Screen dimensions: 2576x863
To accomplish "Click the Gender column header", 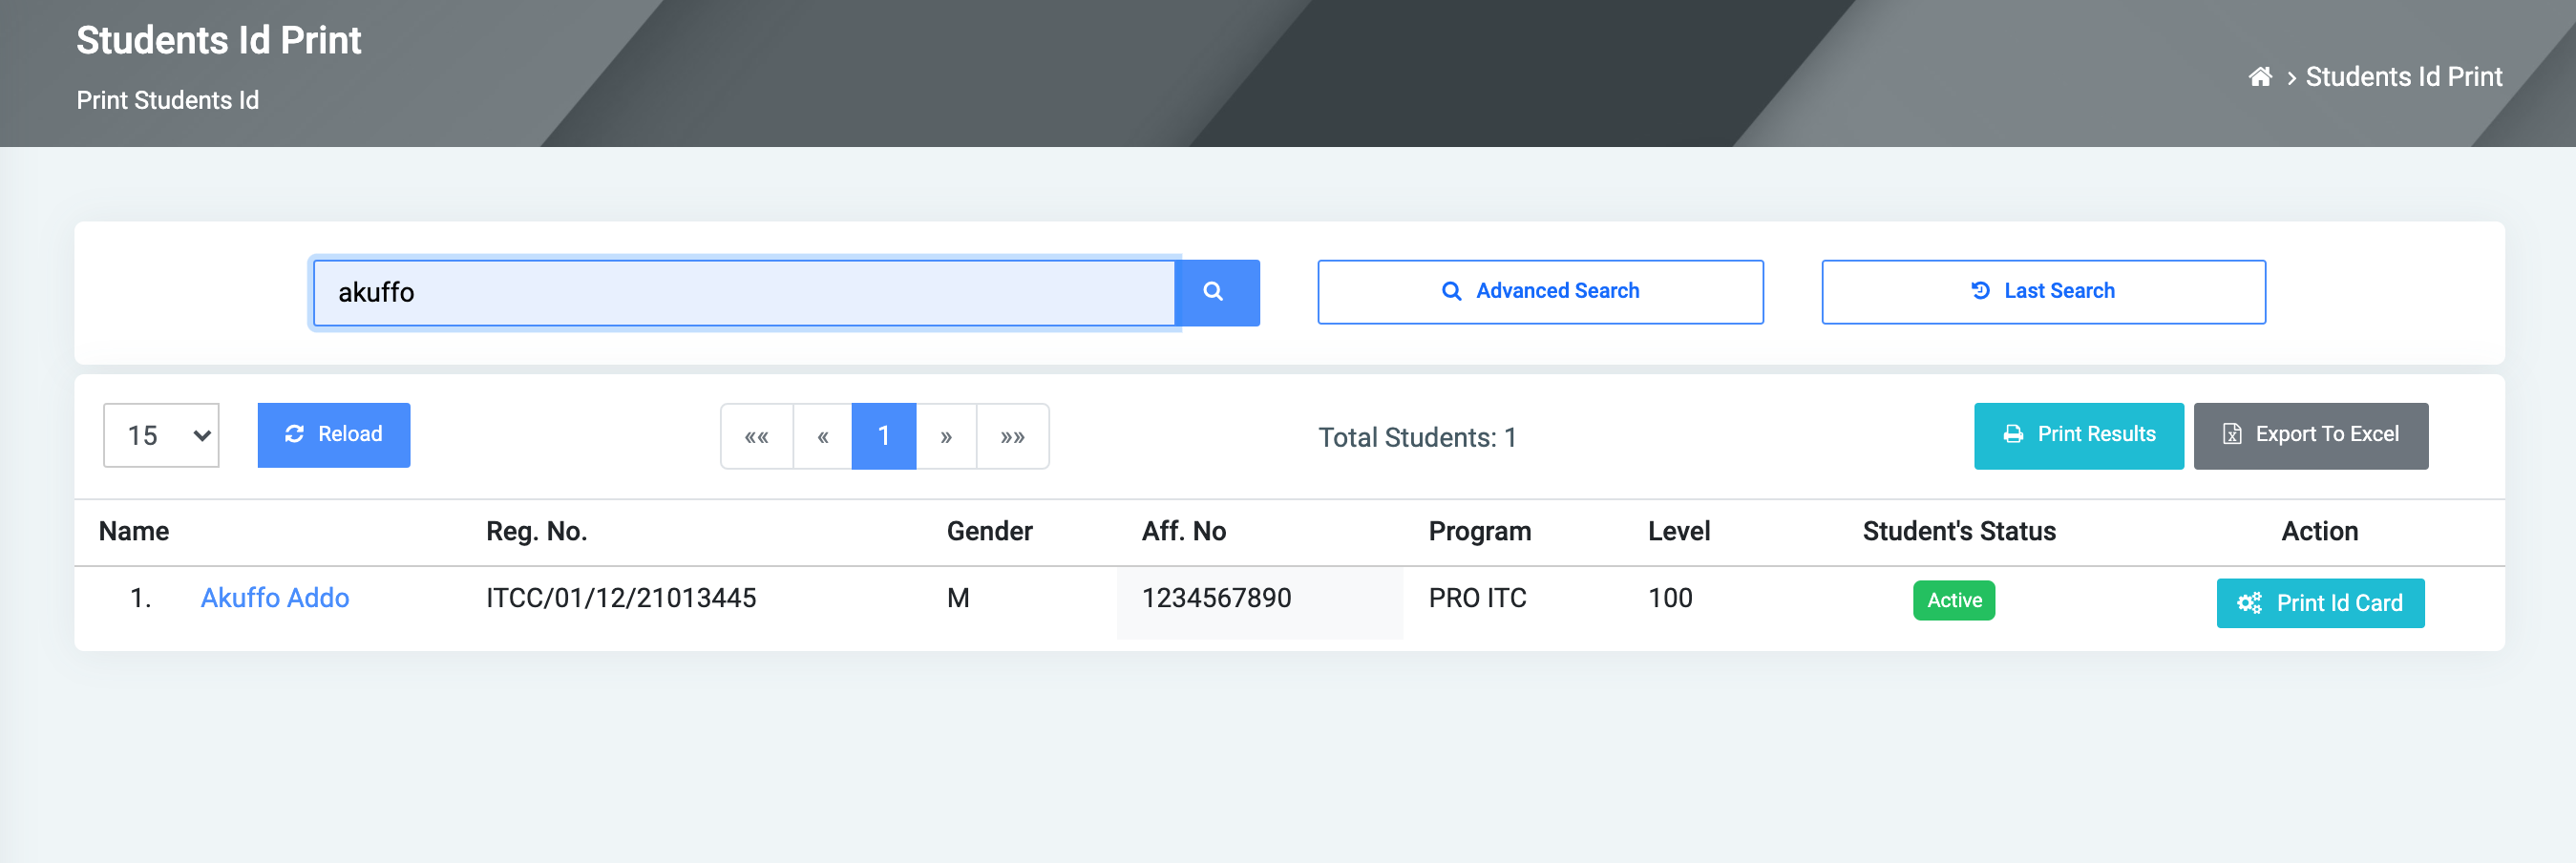I will tap(989, 531).
